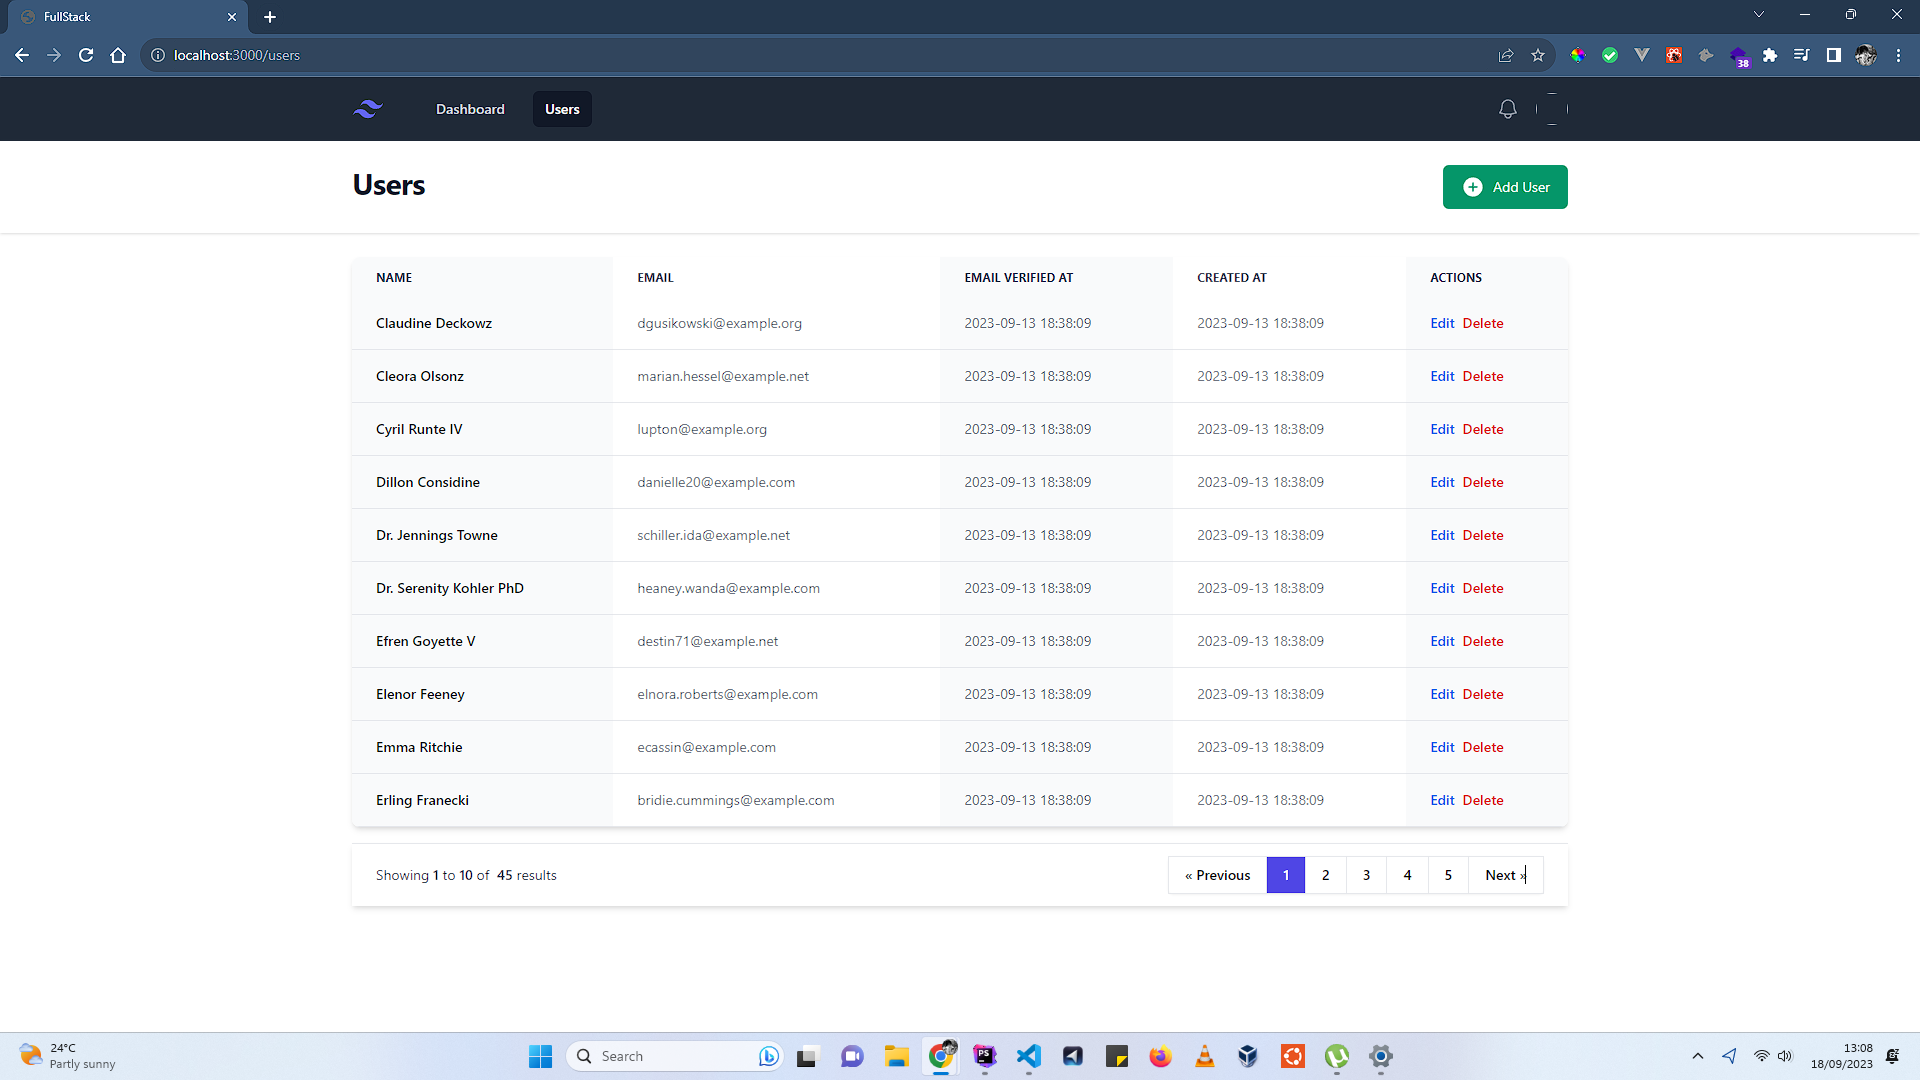The height and width of the screenshot is (1080, 1920).
Task: Open Visual Studio Code from taskbar
Action: coord(1029,1056)
